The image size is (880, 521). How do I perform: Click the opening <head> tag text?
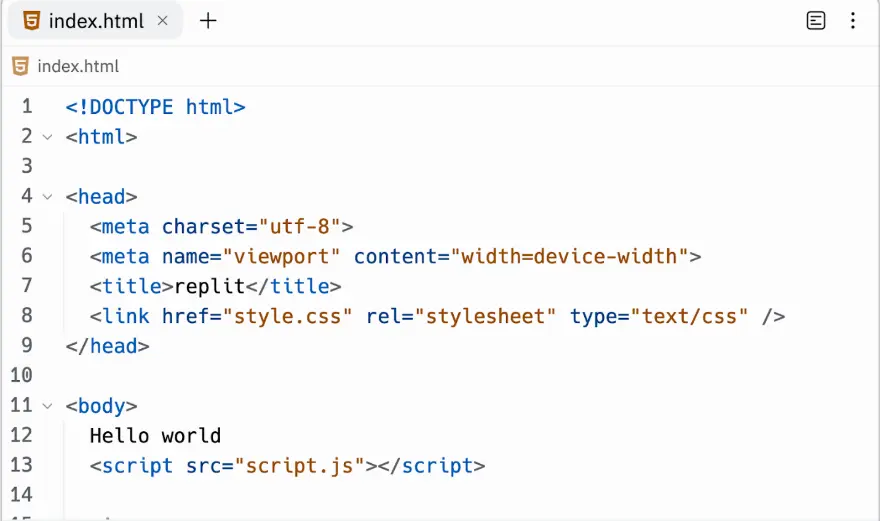[102, 197]
